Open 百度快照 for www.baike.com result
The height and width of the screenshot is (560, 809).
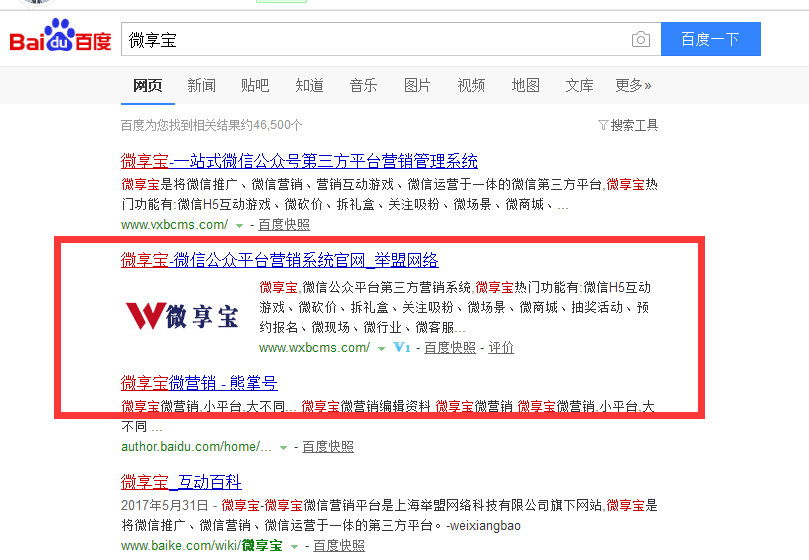[339, 546]
